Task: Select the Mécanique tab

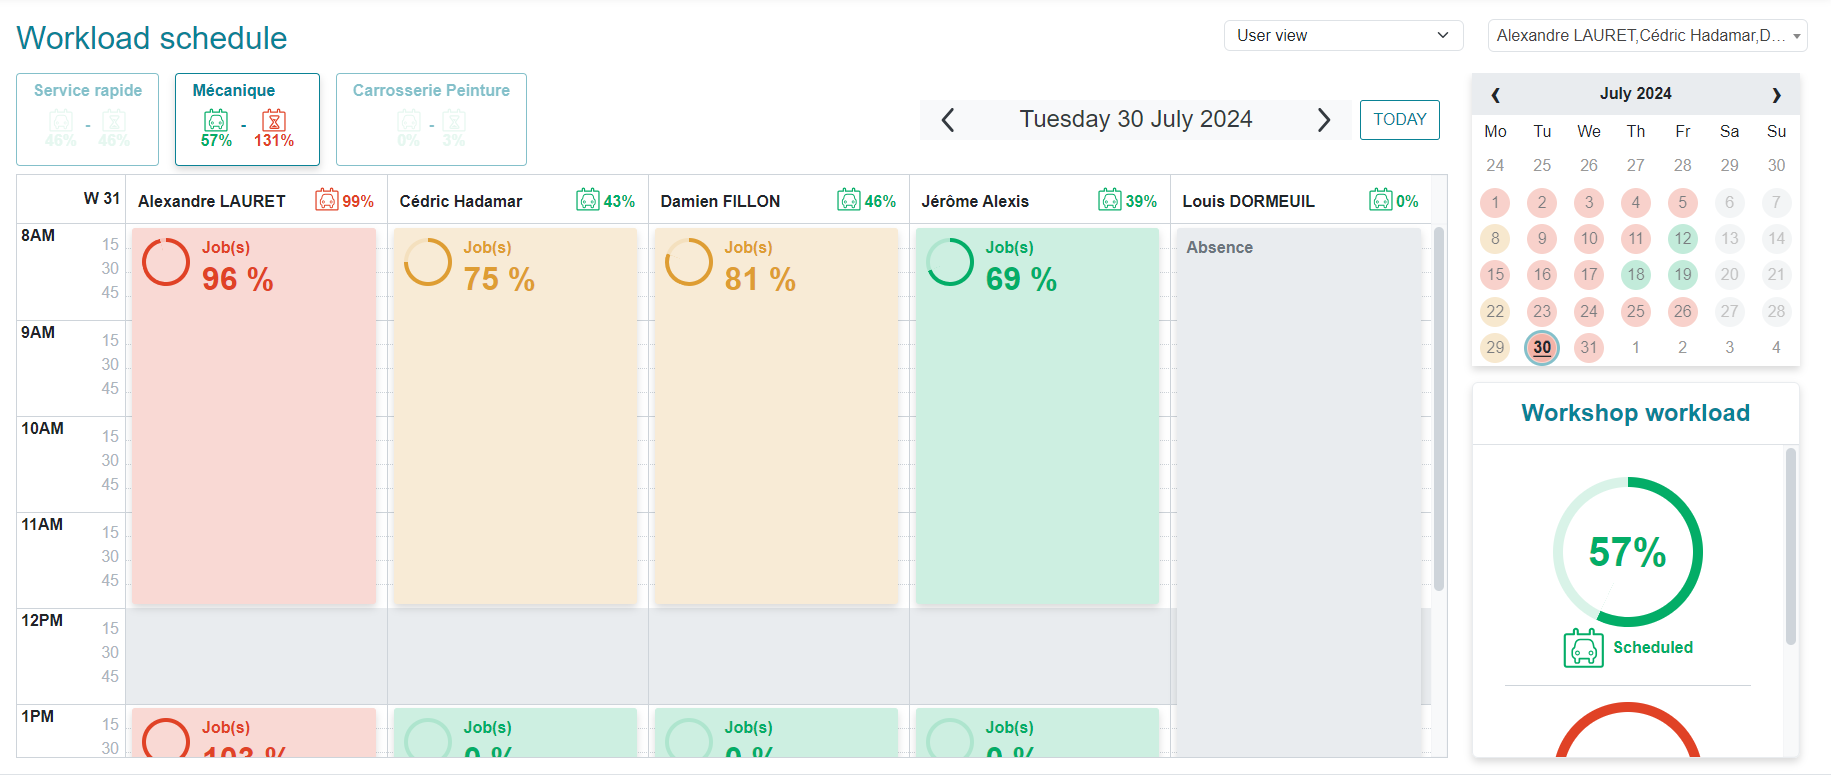Action: [x=248, y=119]
